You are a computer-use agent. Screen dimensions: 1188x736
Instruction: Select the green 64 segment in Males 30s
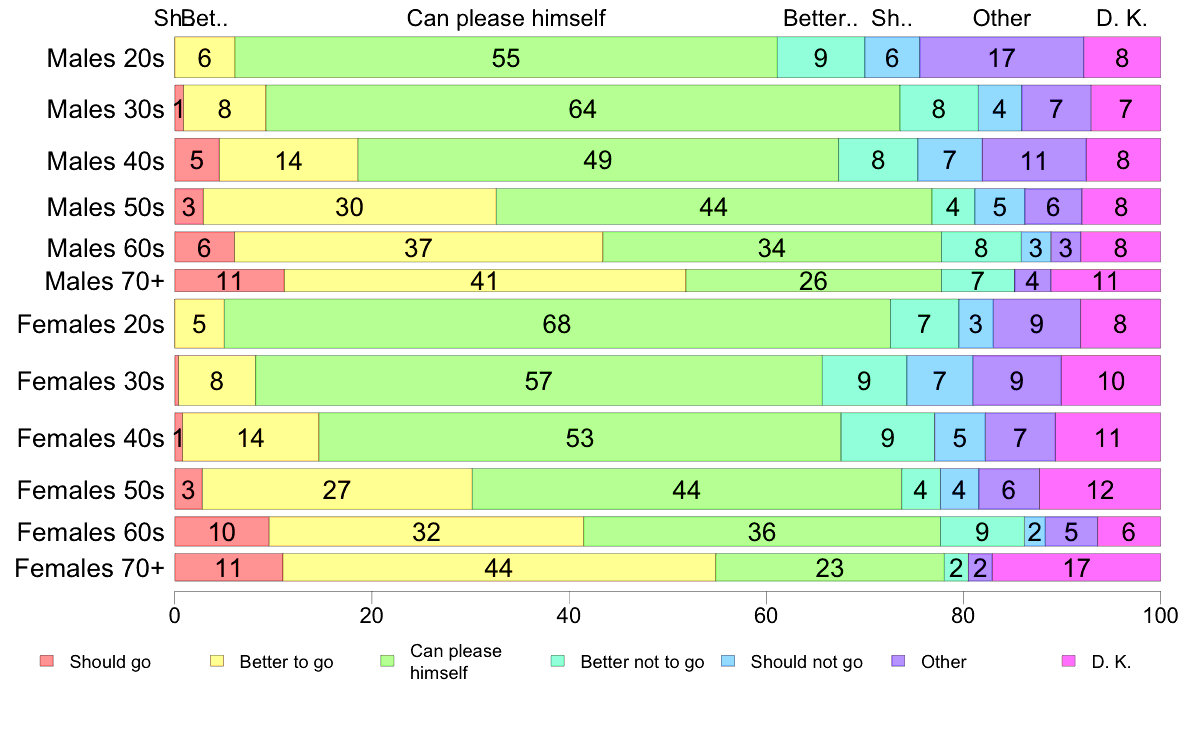[x=582, y=108]
